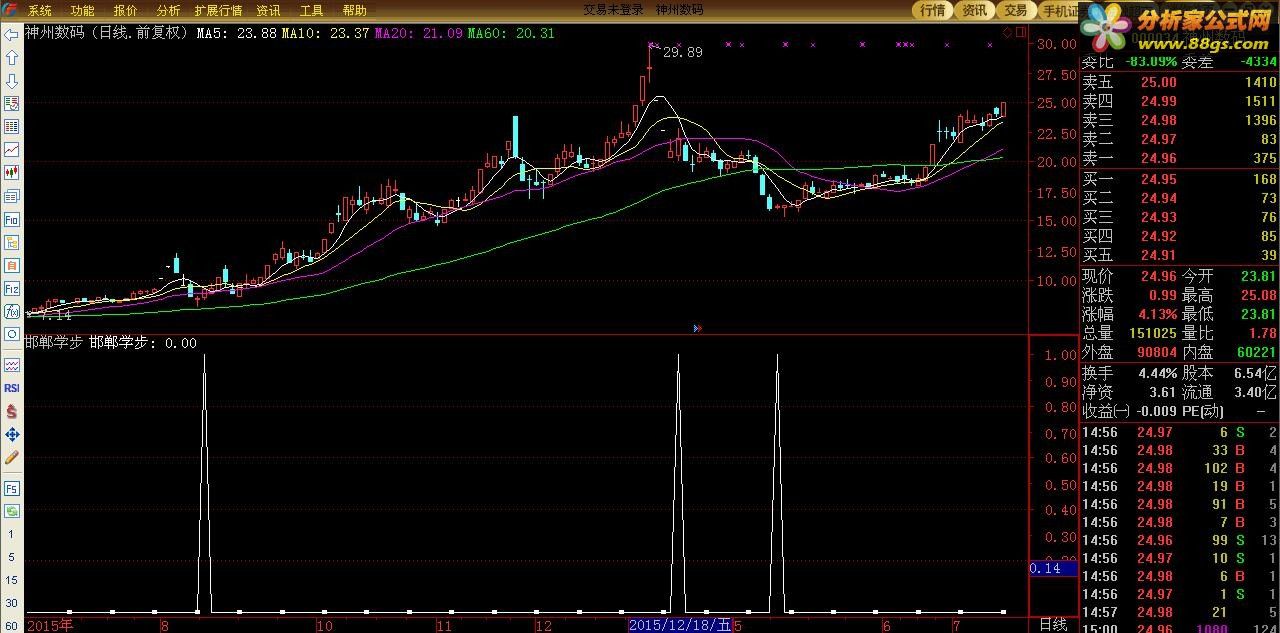Viewport: 1280px width, 633px height.
Task: Select the 30-minute period in sidebar
Action: tap(12, 603)
